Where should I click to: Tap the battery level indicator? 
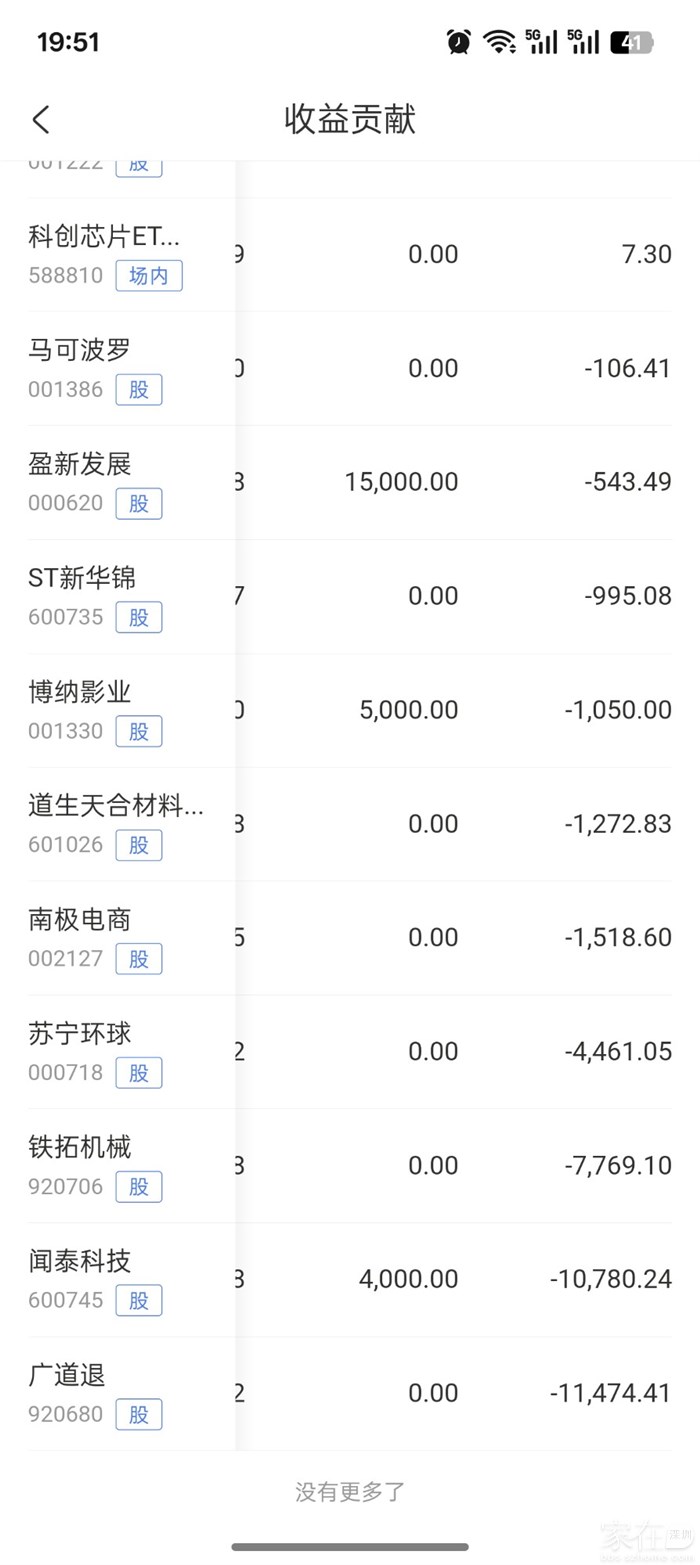click(631, 42)
